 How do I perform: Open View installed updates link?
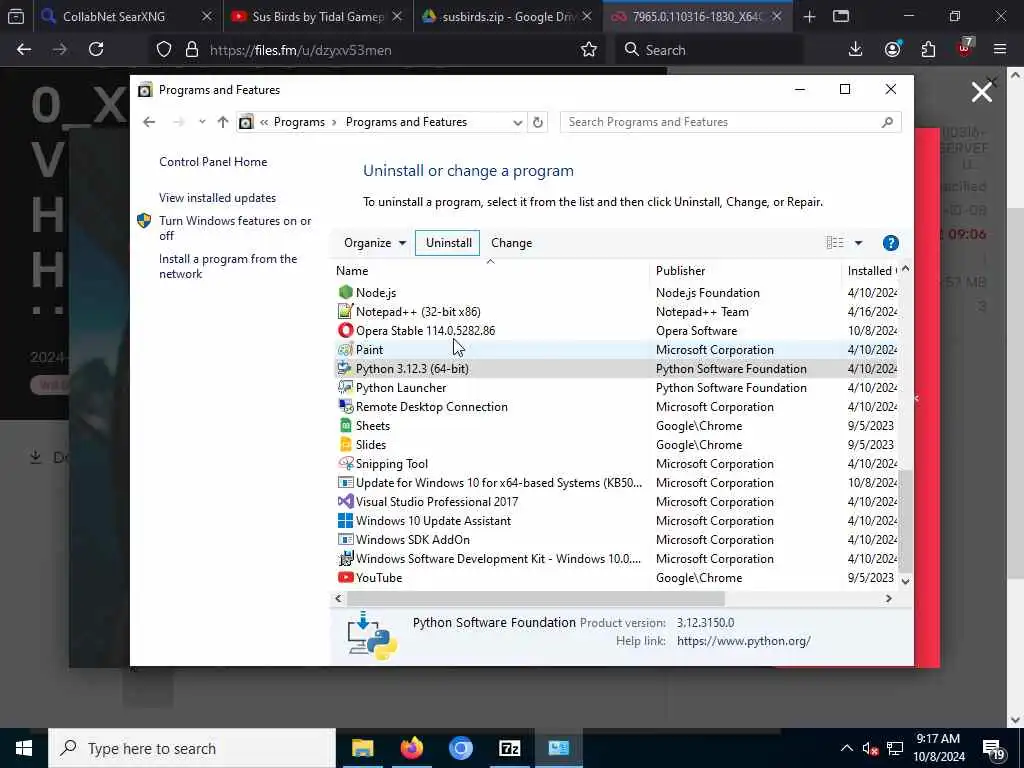(x=217, y=198)
